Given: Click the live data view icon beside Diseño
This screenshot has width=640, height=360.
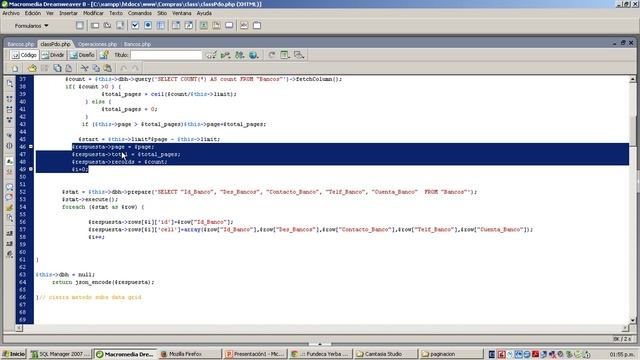Looking at the screenshot, I should click(104, 55).
